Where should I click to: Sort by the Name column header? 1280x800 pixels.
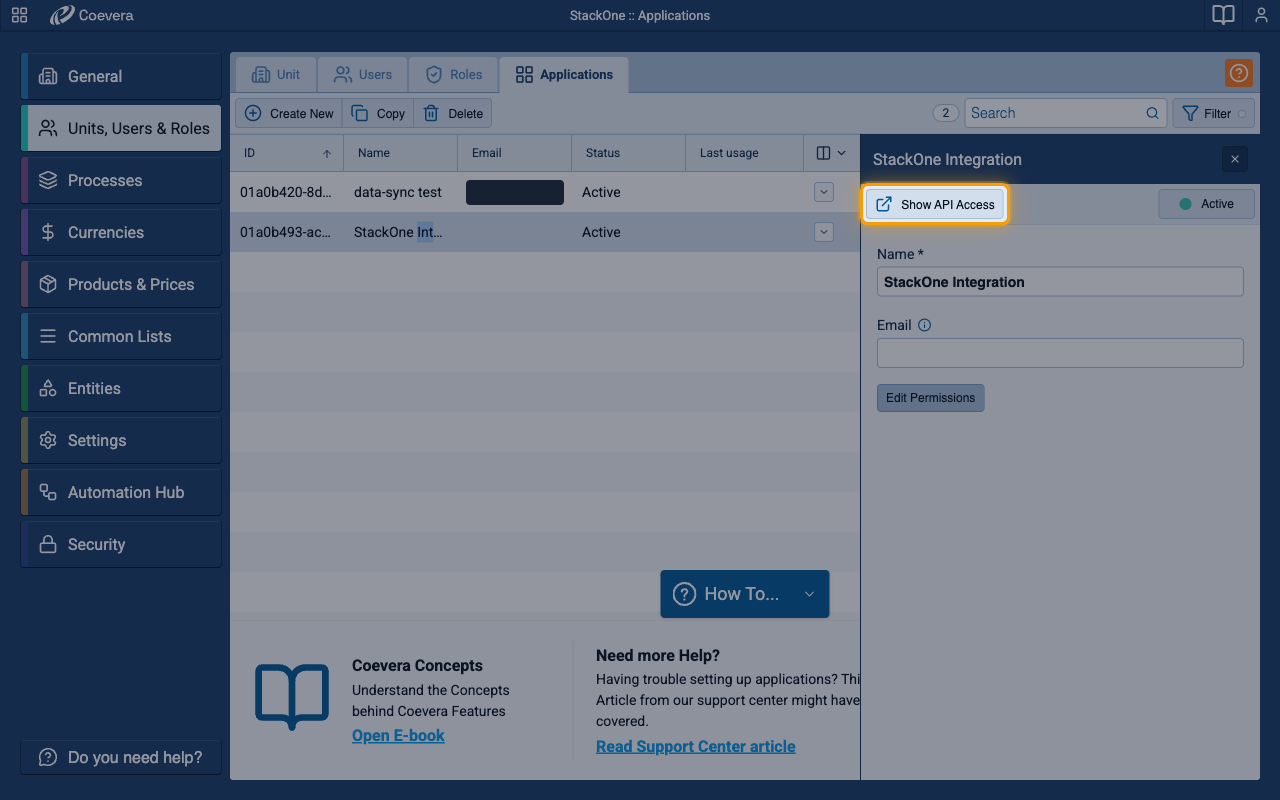coord(401,153)
